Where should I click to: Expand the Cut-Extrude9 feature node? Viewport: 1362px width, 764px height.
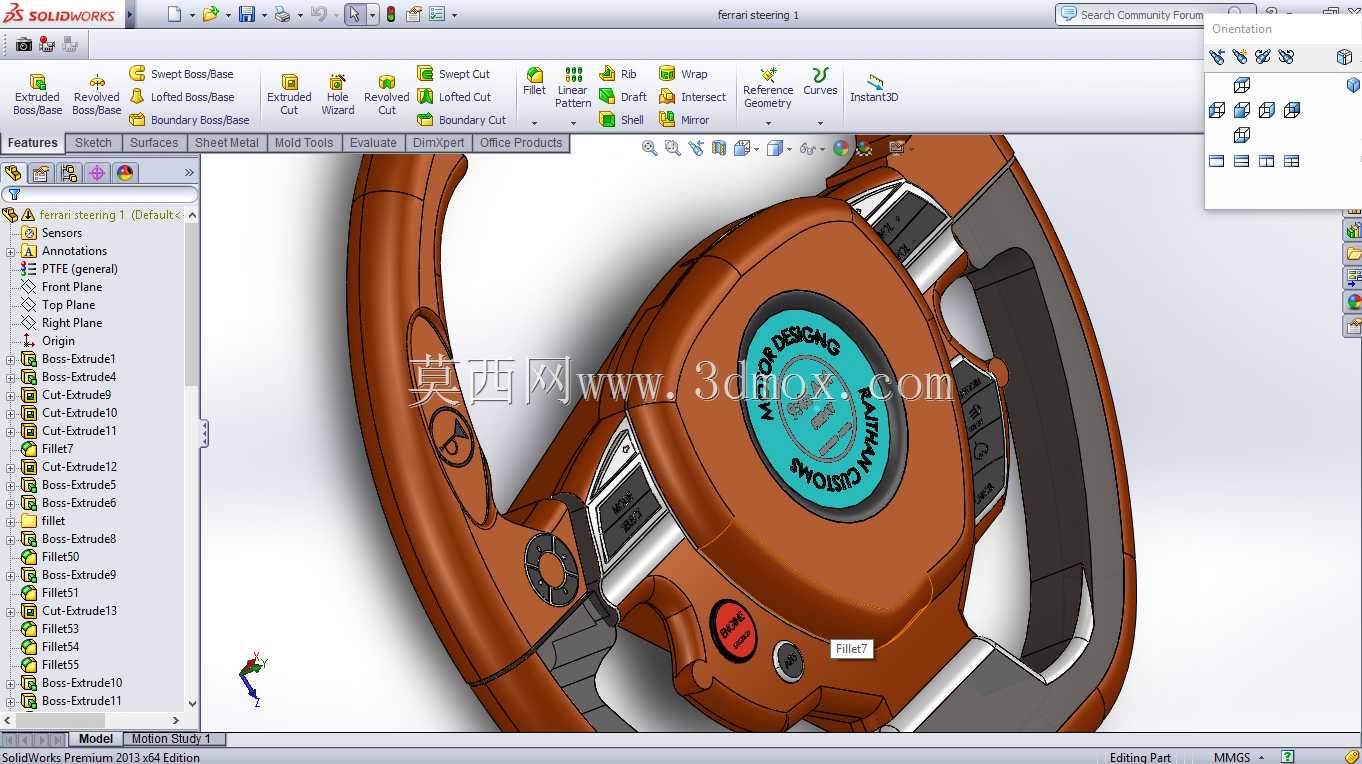coord(11,395)
